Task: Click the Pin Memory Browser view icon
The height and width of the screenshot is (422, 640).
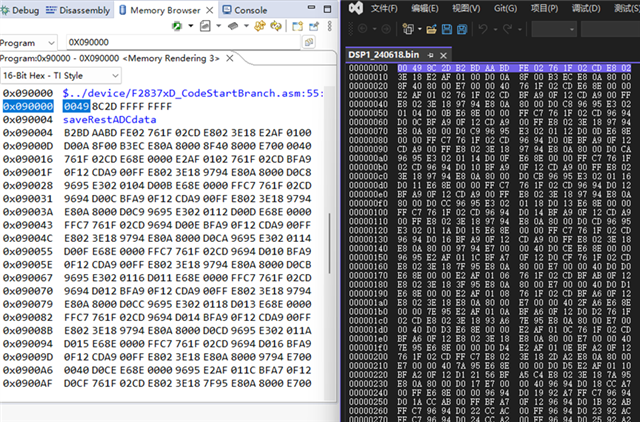Action: 313,27
